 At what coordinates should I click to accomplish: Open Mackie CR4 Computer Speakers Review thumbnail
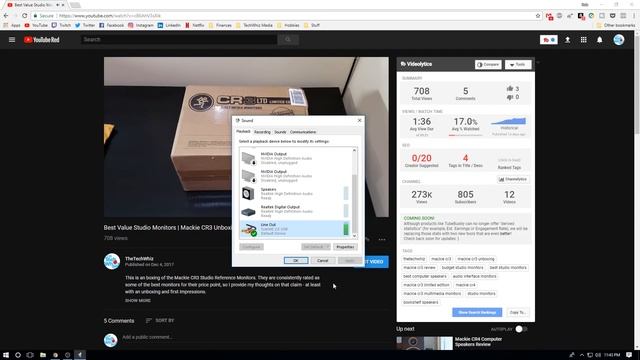pos(424,343)
